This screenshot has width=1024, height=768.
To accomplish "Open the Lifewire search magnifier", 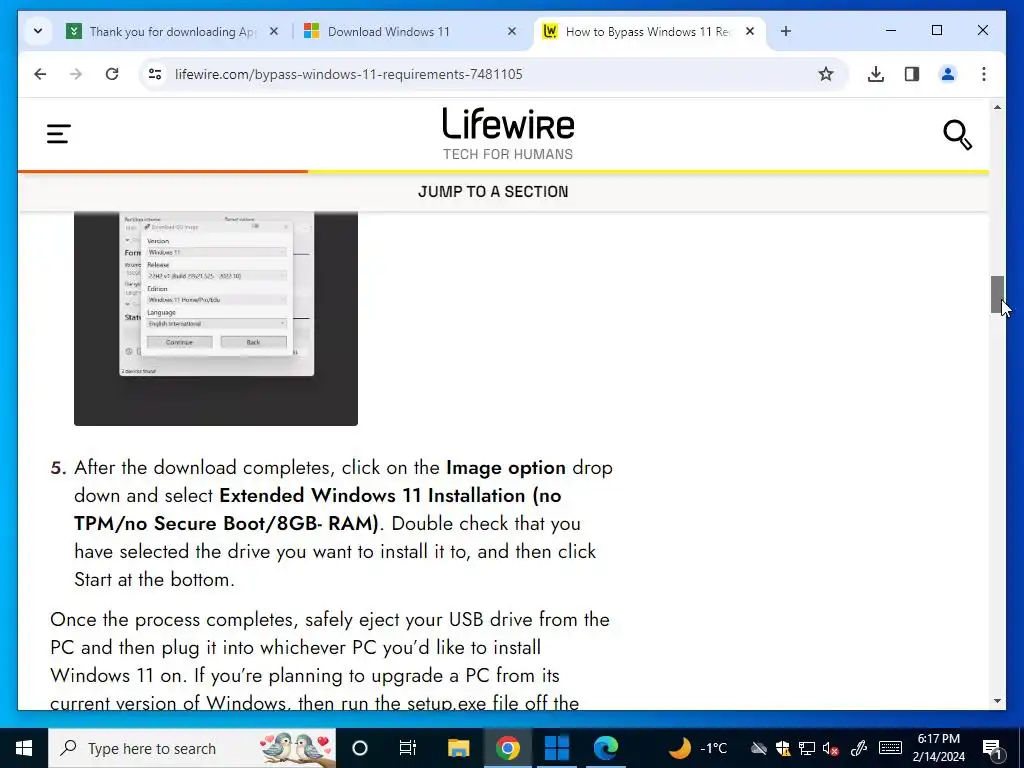I will (957, 135).
